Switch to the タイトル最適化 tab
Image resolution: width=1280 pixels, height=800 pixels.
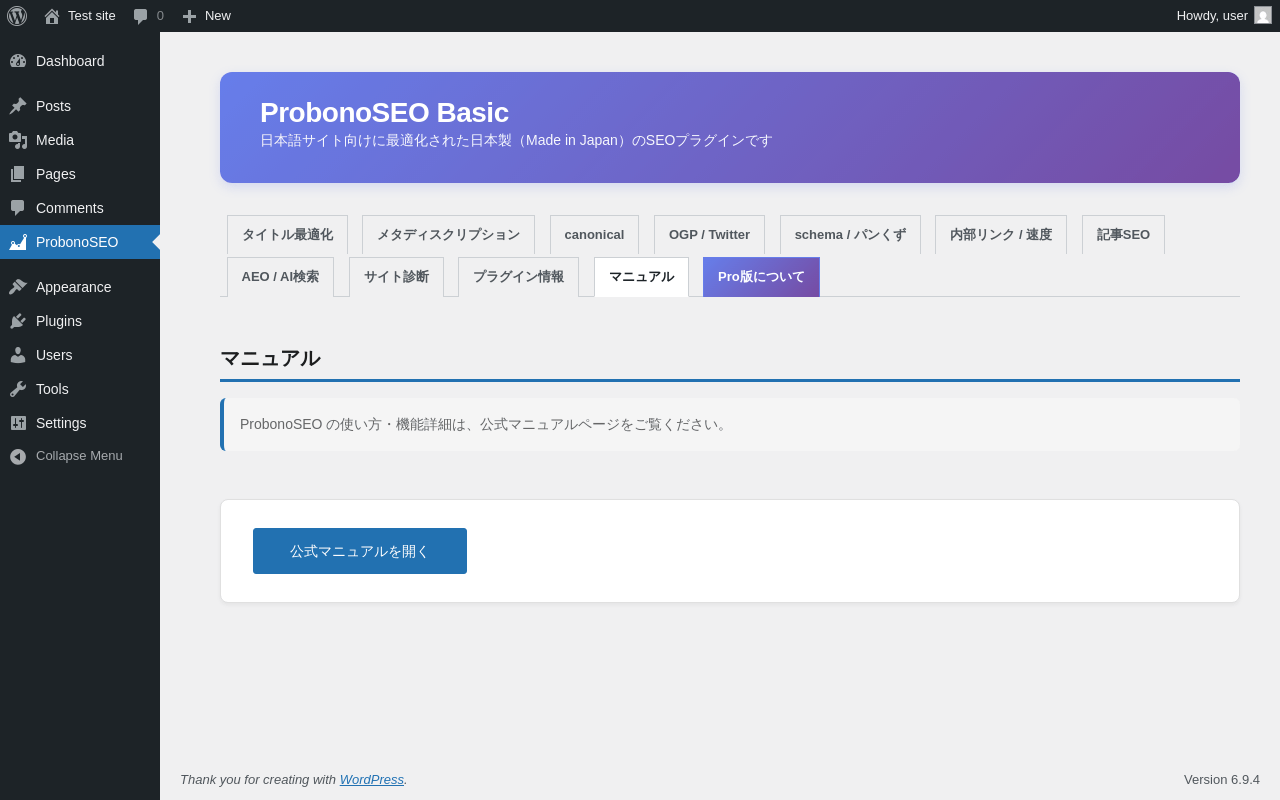tap(287, 235)
